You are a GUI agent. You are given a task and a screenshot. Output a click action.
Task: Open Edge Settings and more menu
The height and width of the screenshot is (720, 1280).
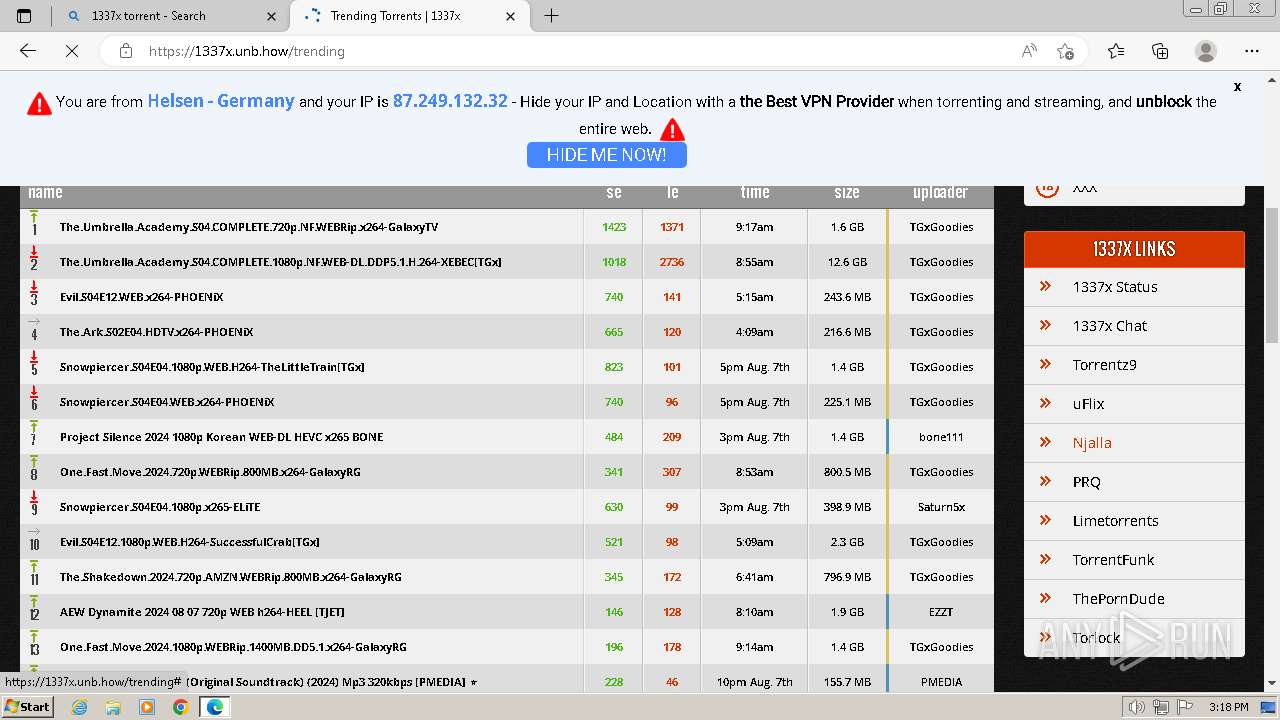1252,51
